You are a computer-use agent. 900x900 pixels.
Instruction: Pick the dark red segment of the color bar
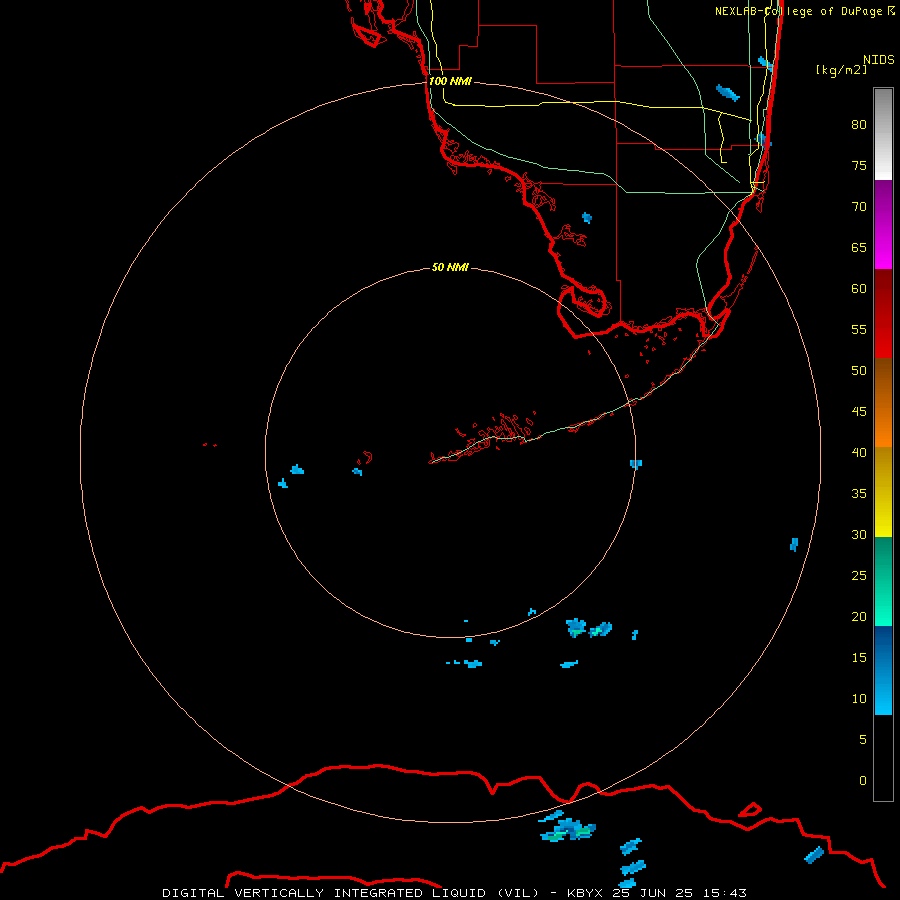[883, 313]
